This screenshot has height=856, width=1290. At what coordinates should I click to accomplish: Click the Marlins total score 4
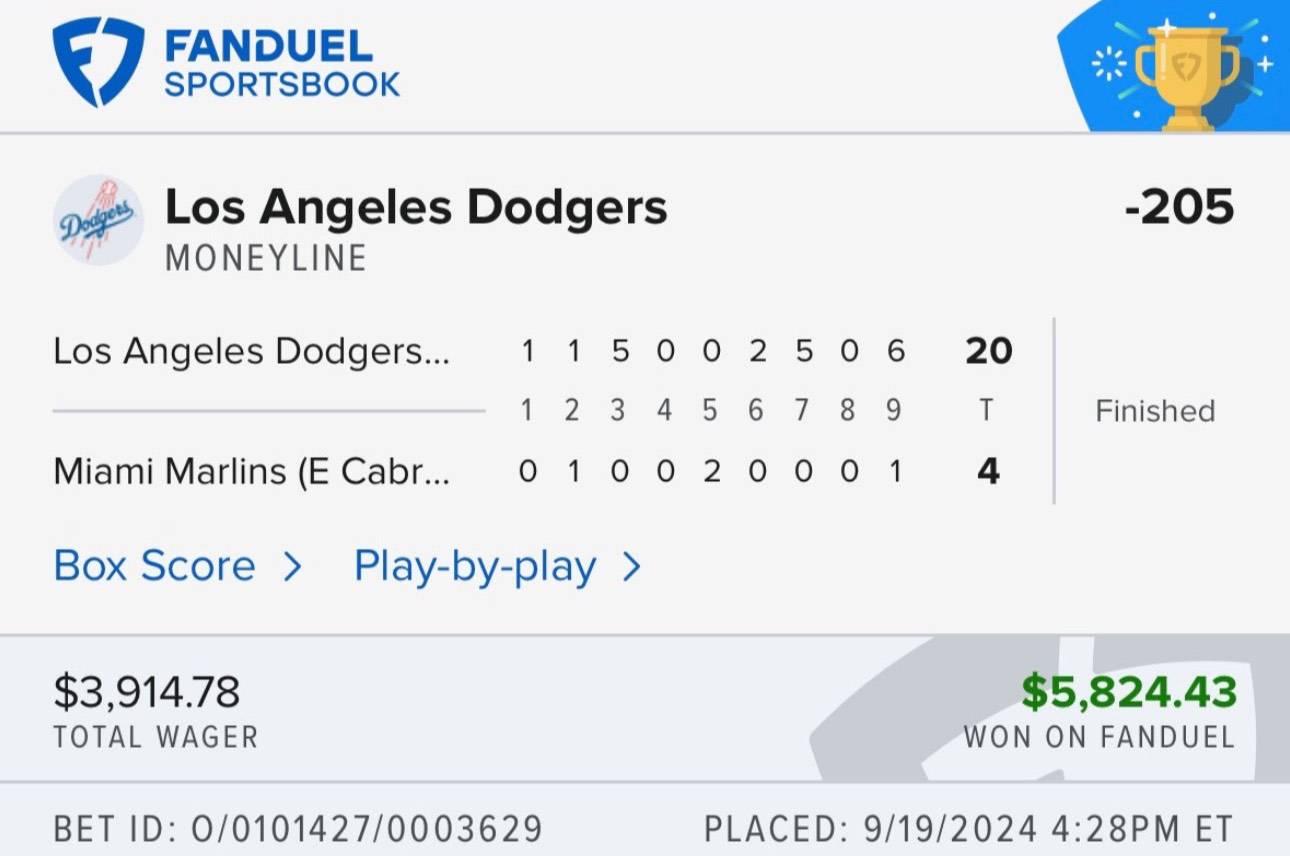point(989,471)
